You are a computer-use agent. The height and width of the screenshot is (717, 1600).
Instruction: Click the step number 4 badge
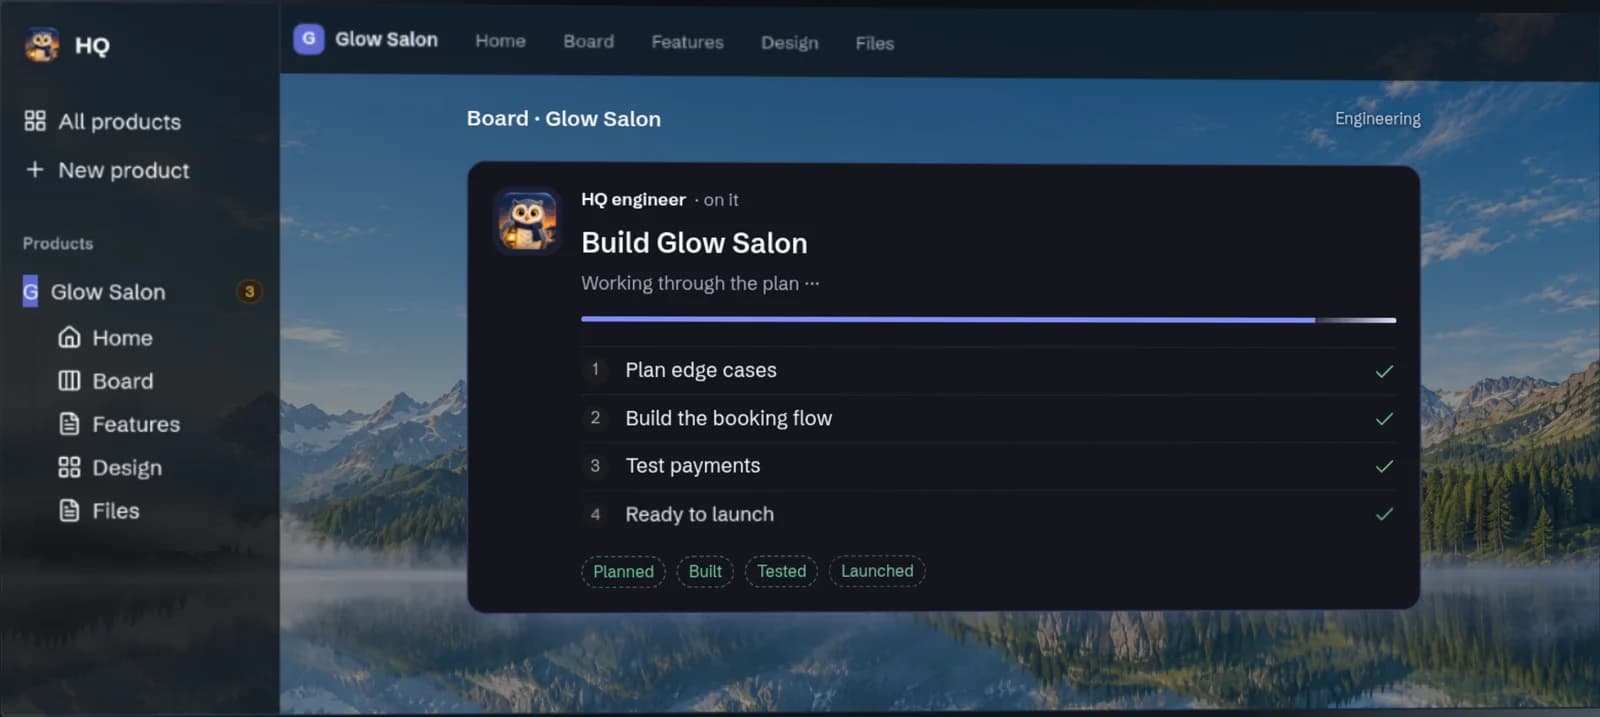coord(595,514)
